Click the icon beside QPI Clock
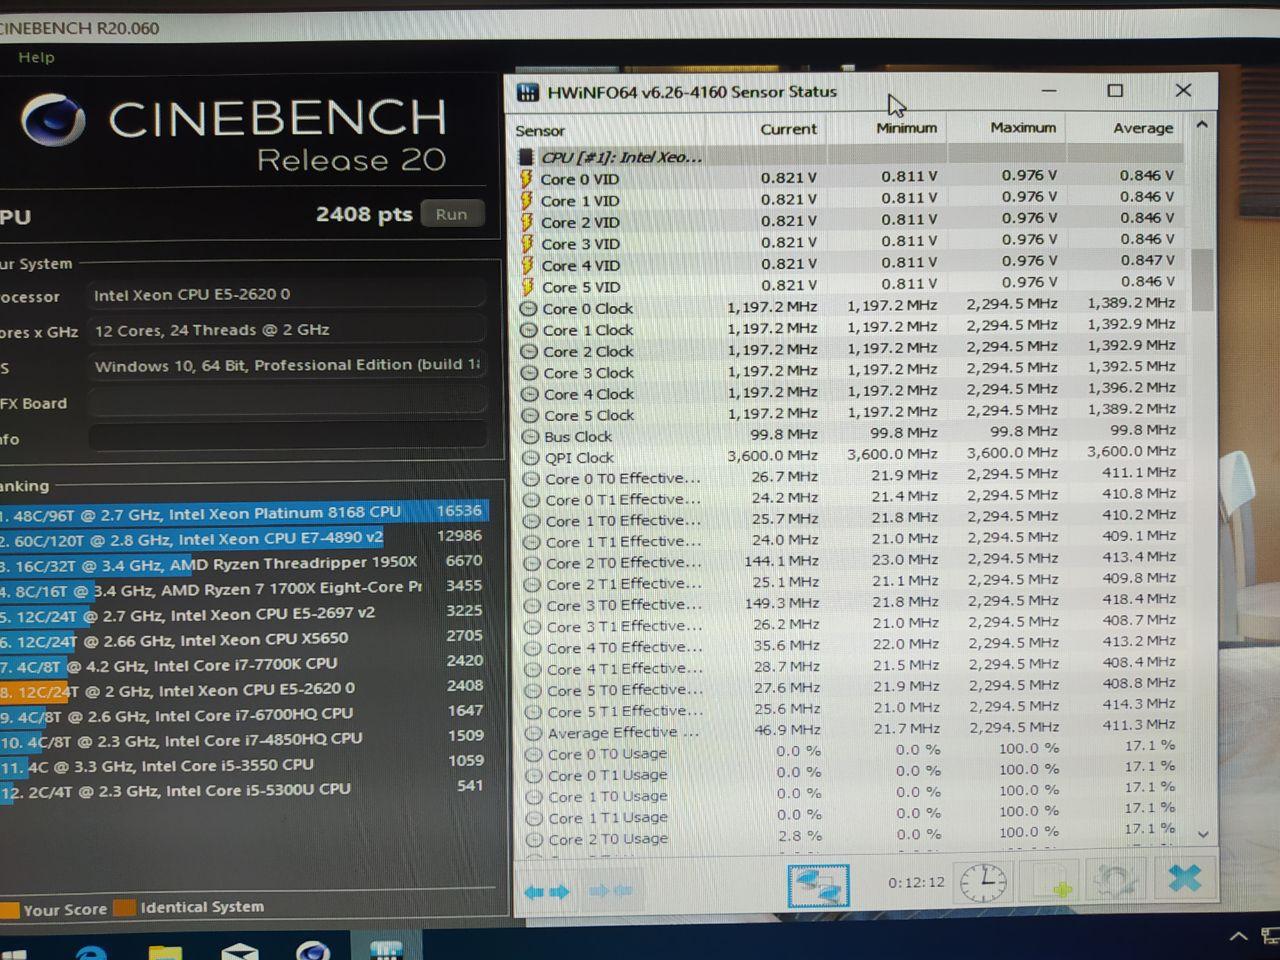 530,457
